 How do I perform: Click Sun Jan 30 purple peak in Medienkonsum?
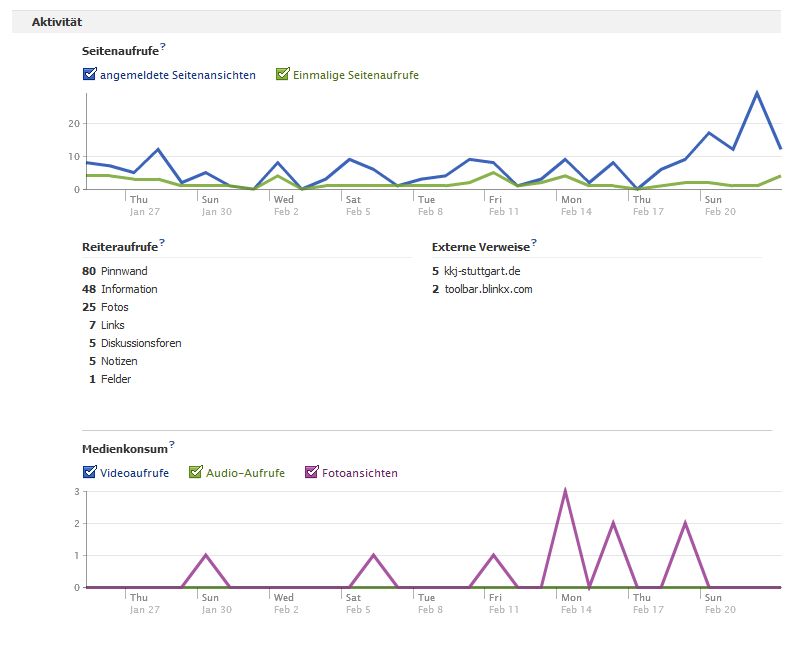[x=205, y=555]
